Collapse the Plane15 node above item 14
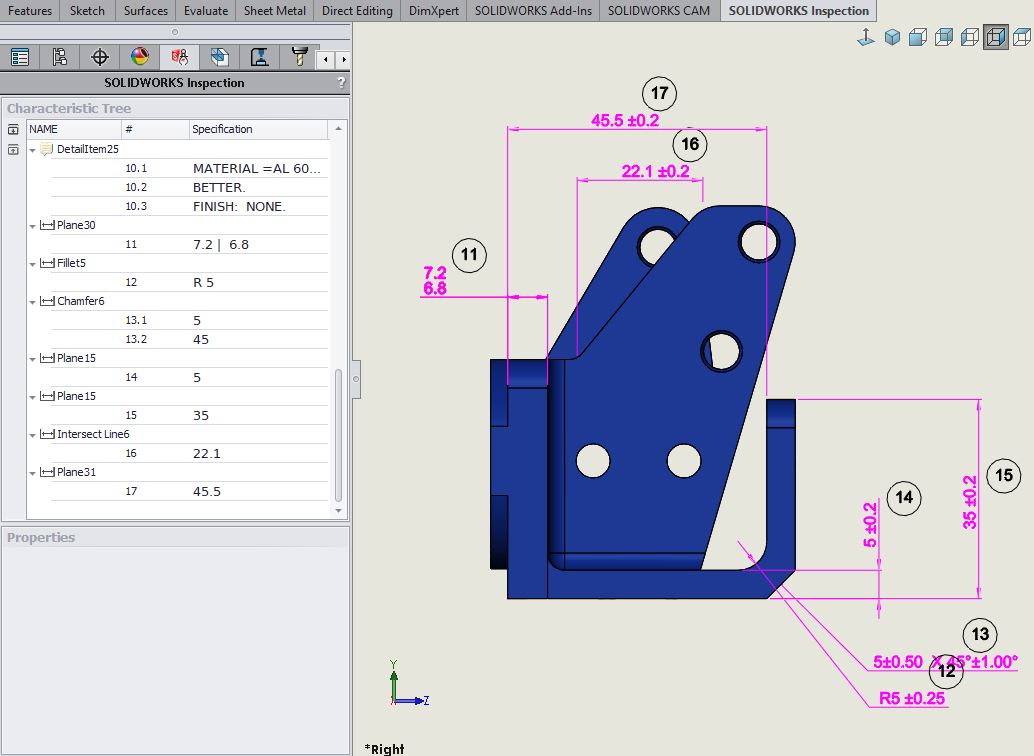The width and height of the screenshot is (1034, 756). [x=32, y=360]
